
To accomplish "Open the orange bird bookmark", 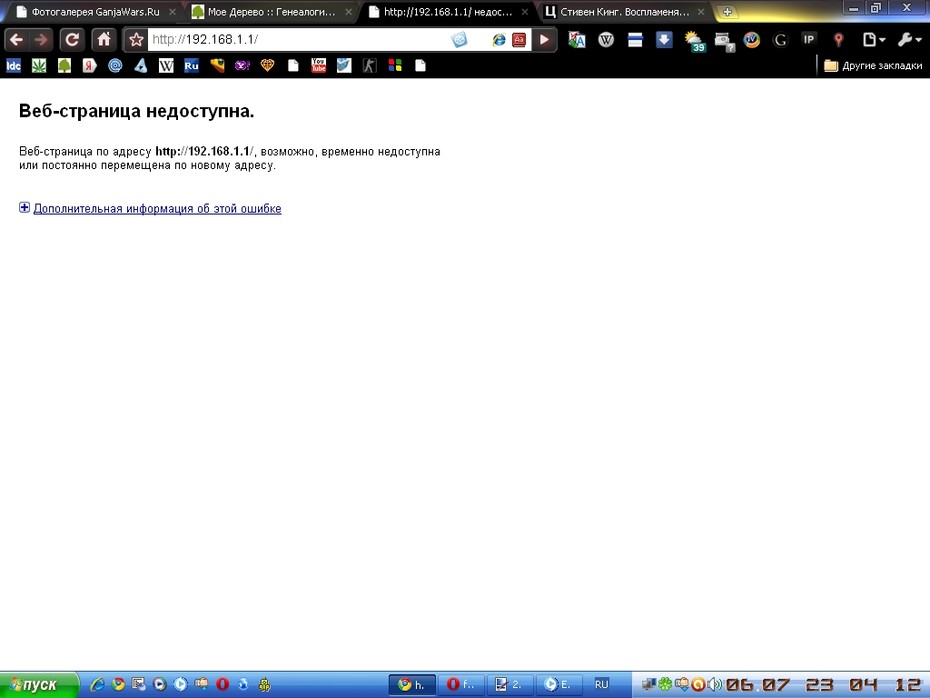I will pos(217,66).
